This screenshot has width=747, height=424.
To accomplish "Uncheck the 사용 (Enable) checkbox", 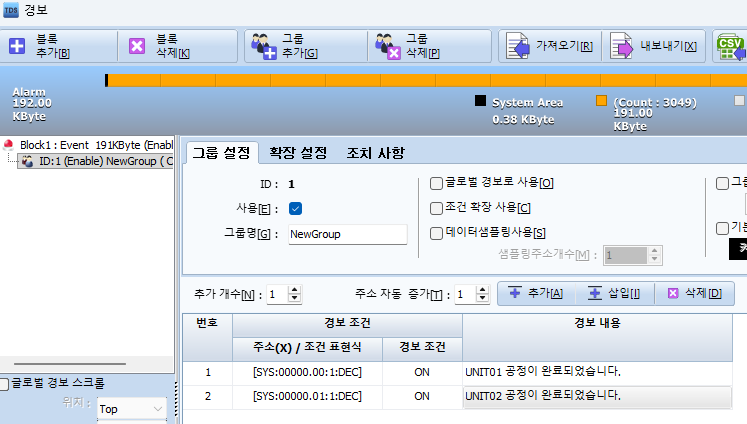I will [x=295, y=208].
